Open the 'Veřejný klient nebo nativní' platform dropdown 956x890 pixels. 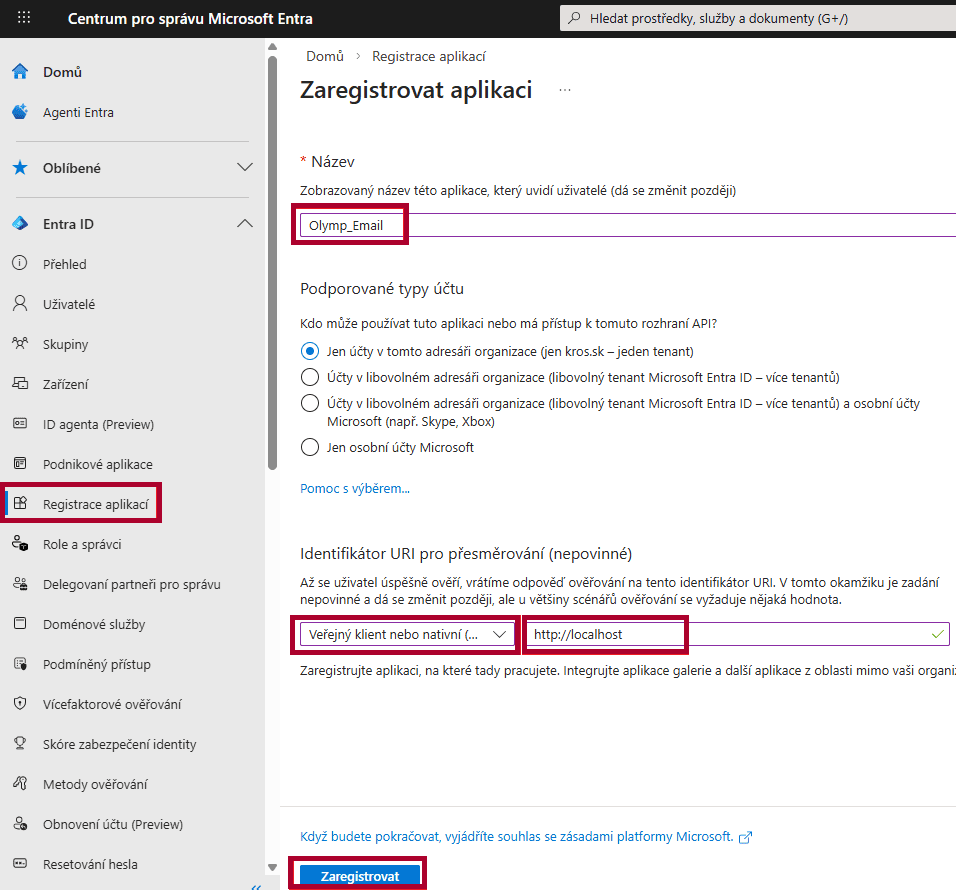(x=407, y=634)
